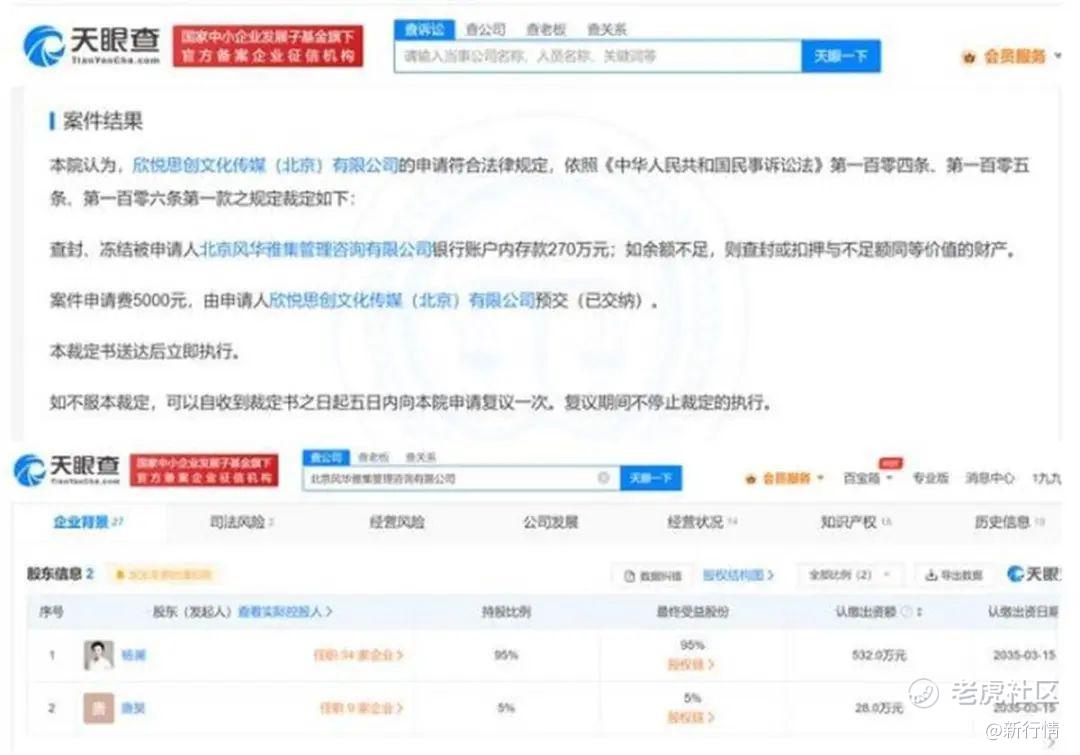This screenshot has height=755, width=1080.
Task: Open 欣悦思创文化传媒 link in the 本院认为 paragraph
Action: tap(266, 165)
